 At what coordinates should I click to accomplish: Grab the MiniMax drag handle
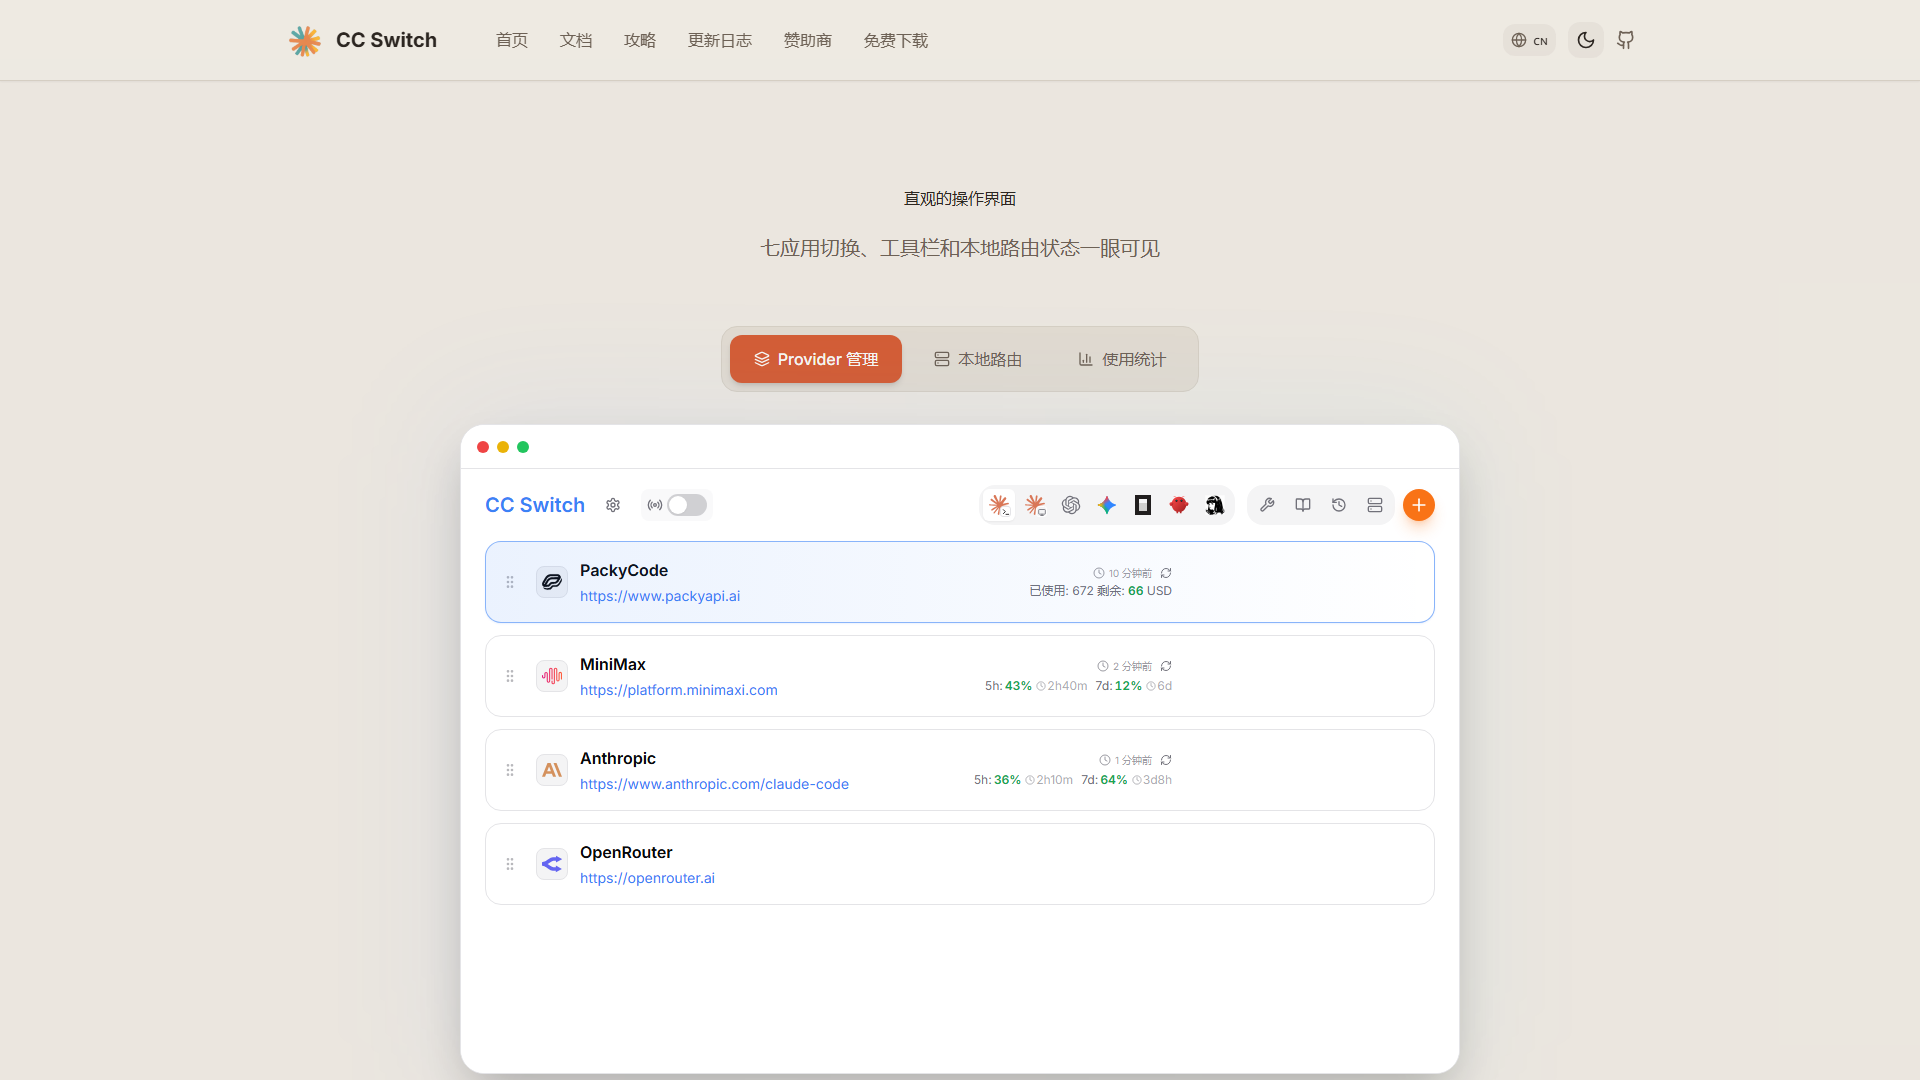click(x=510, y=676)
